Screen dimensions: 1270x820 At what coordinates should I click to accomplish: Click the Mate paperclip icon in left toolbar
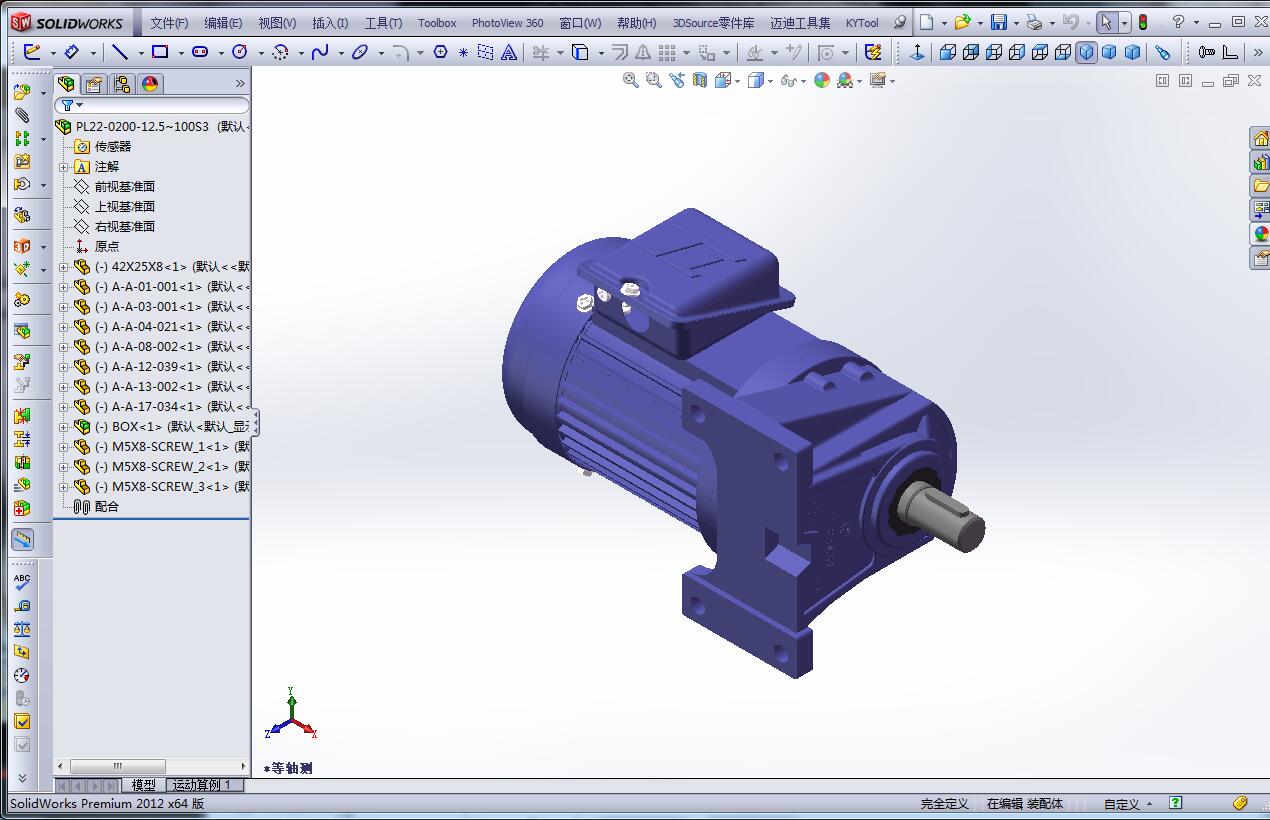click(x=22, y=116)
